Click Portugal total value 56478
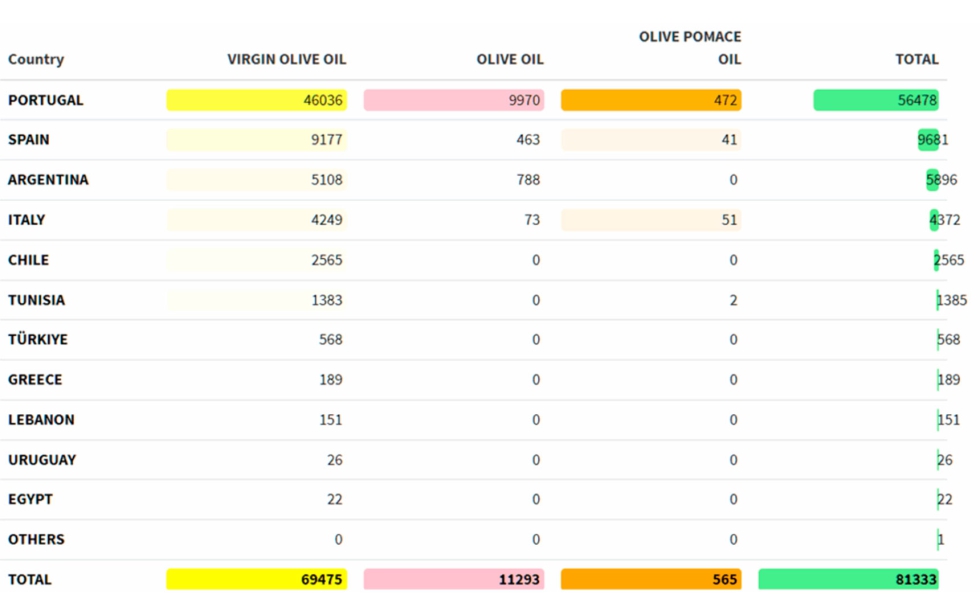980x615 pixels. pos(917,100)
